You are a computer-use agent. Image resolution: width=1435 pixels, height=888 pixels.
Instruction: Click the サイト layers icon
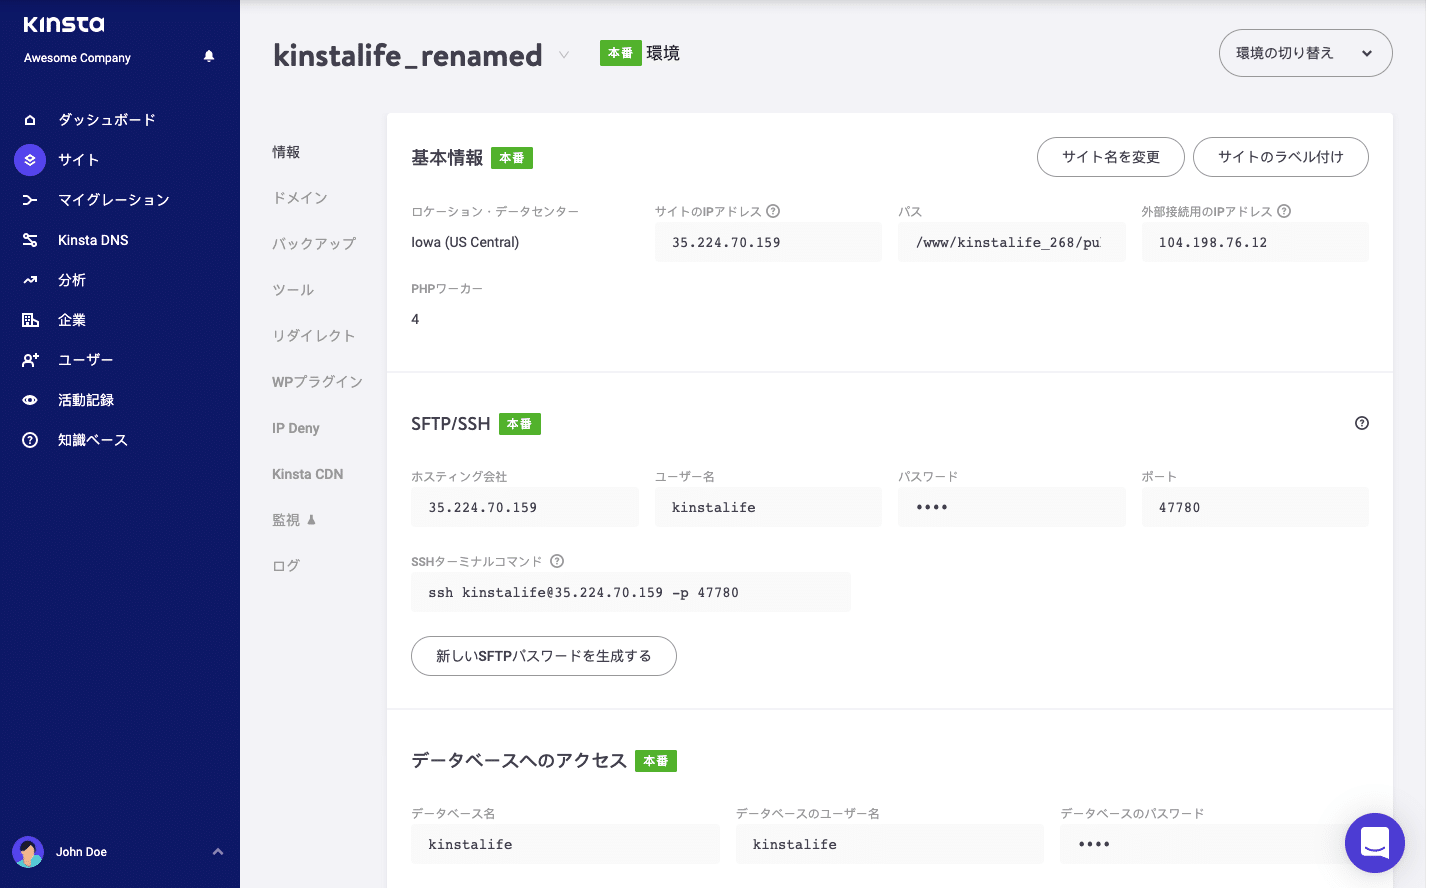pyautogui.click(x=30, y=160)
